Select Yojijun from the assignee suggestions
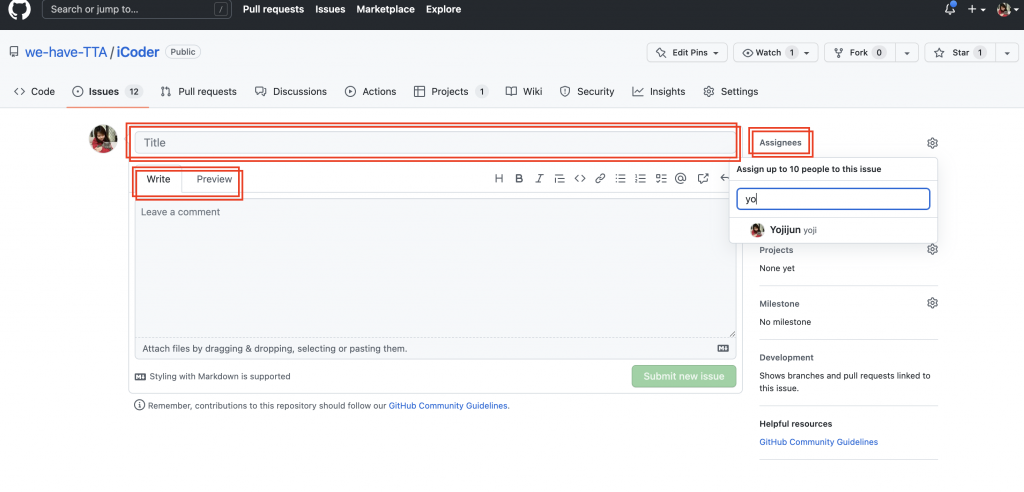The image size is (1024, 492). [x=833, y=230]
